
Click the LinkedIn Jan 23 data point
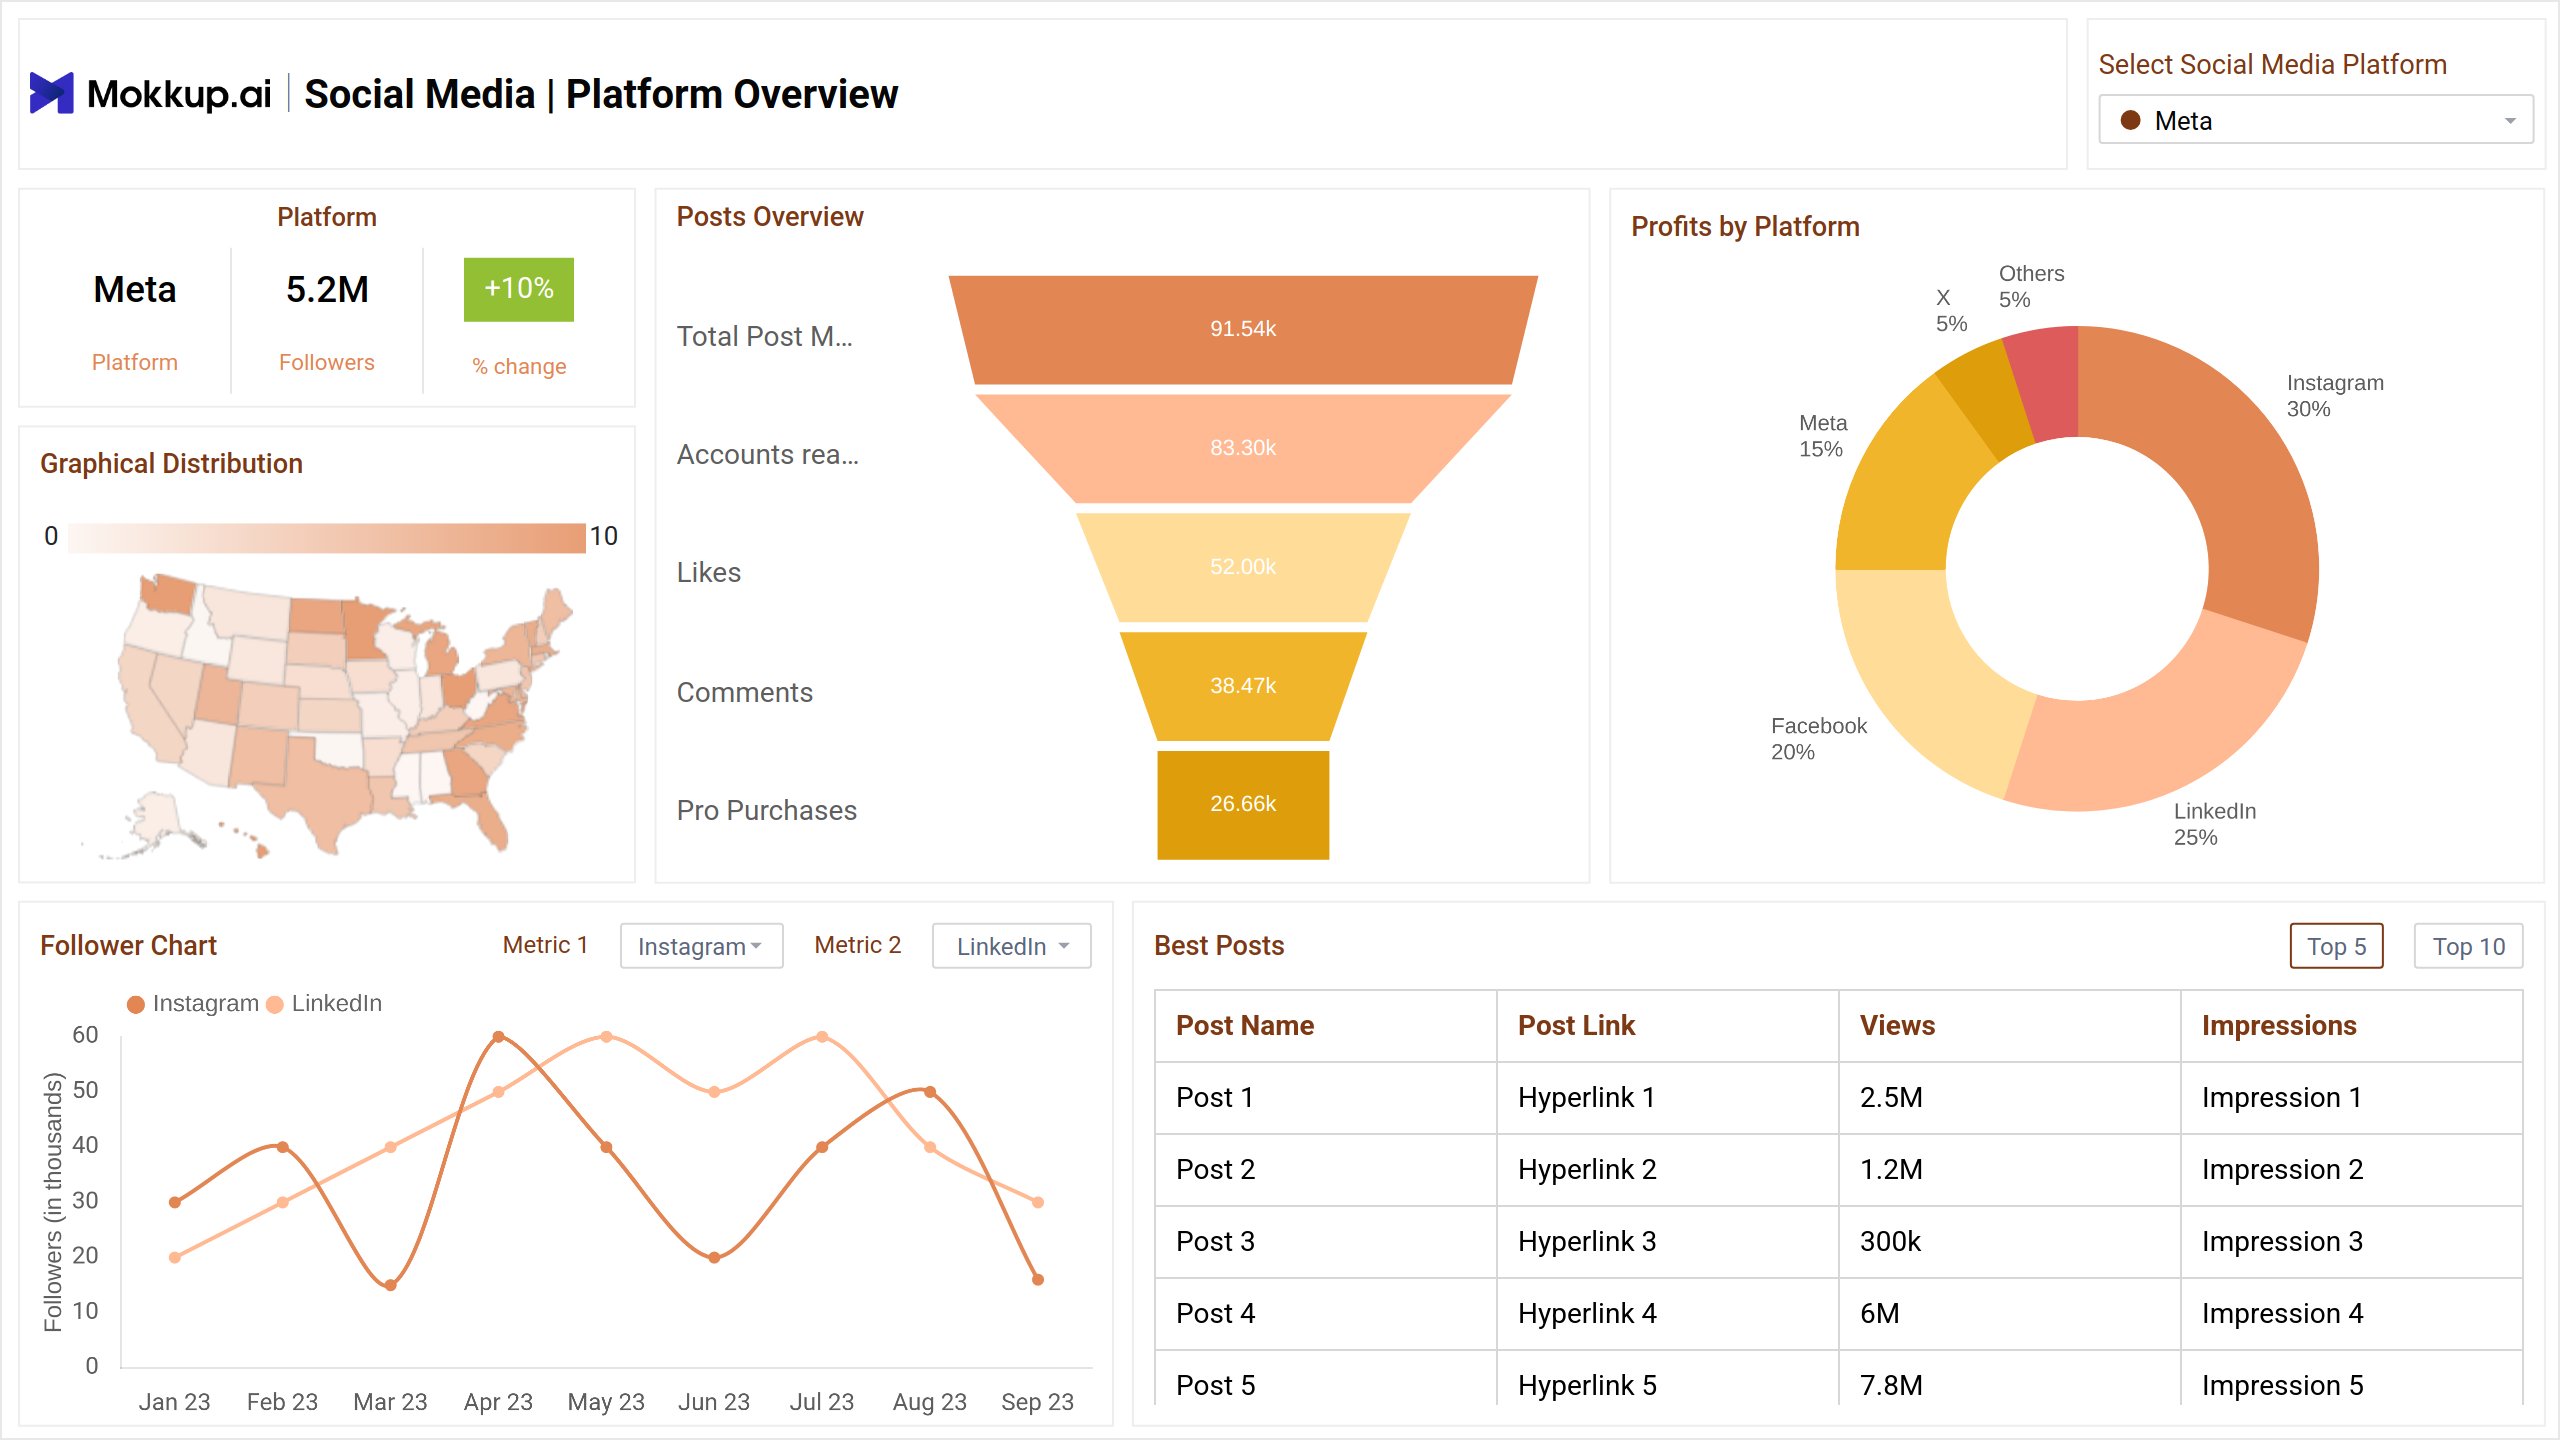tap(175, 1257)
